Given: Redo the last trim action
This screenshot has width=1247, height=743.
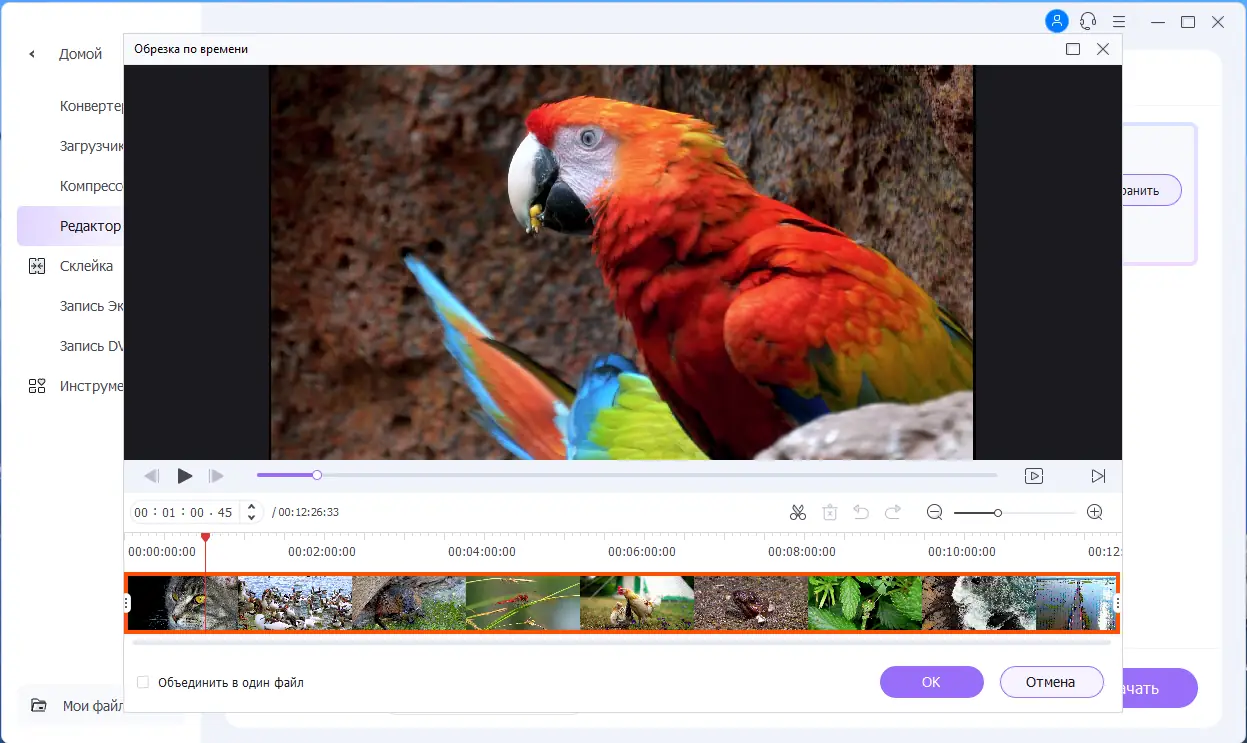Looking at the screenshot, I should coord(893,512).
